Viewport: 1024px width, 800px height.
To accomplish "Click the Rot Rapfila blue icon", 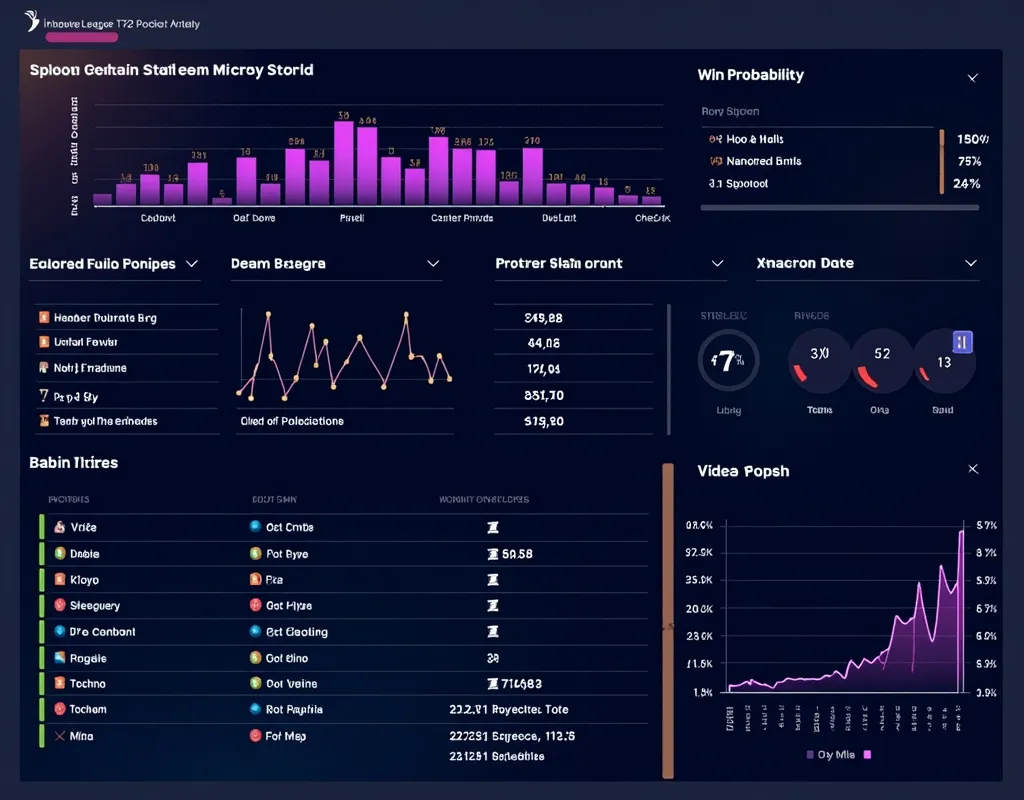I will (x=255, y=709).
